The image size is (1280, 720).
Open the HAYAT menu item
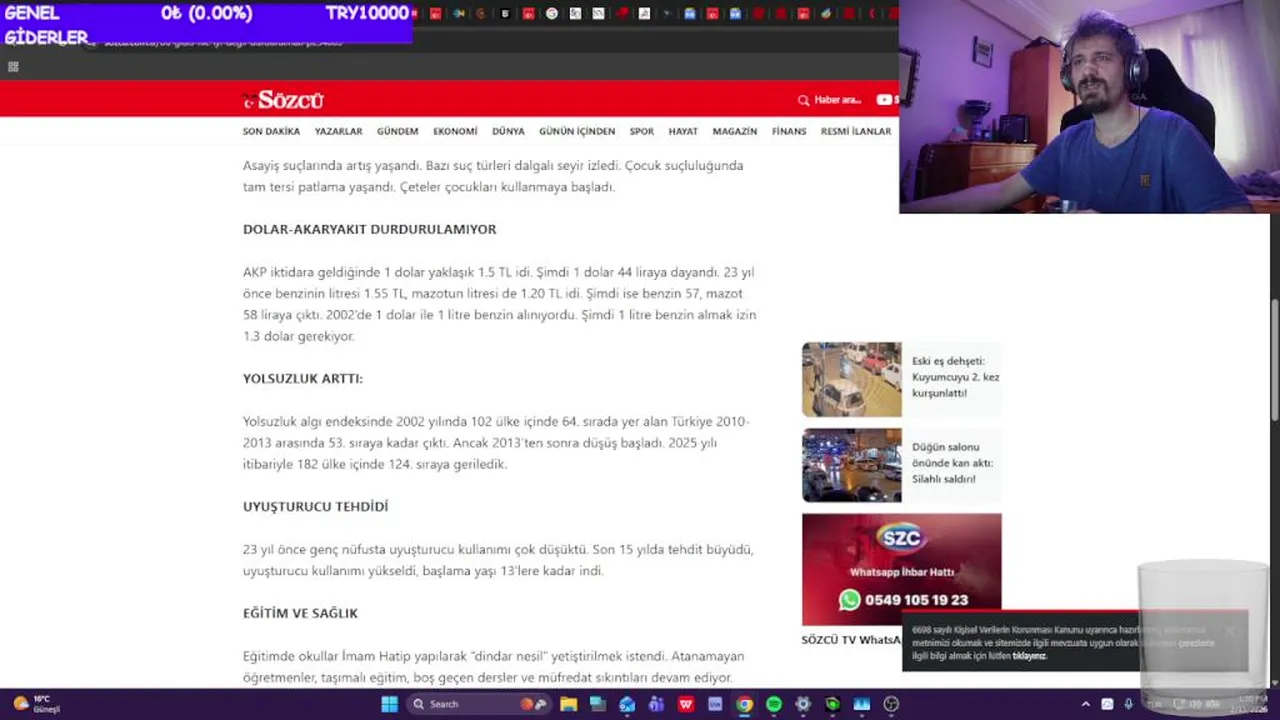tap(683, 131)
